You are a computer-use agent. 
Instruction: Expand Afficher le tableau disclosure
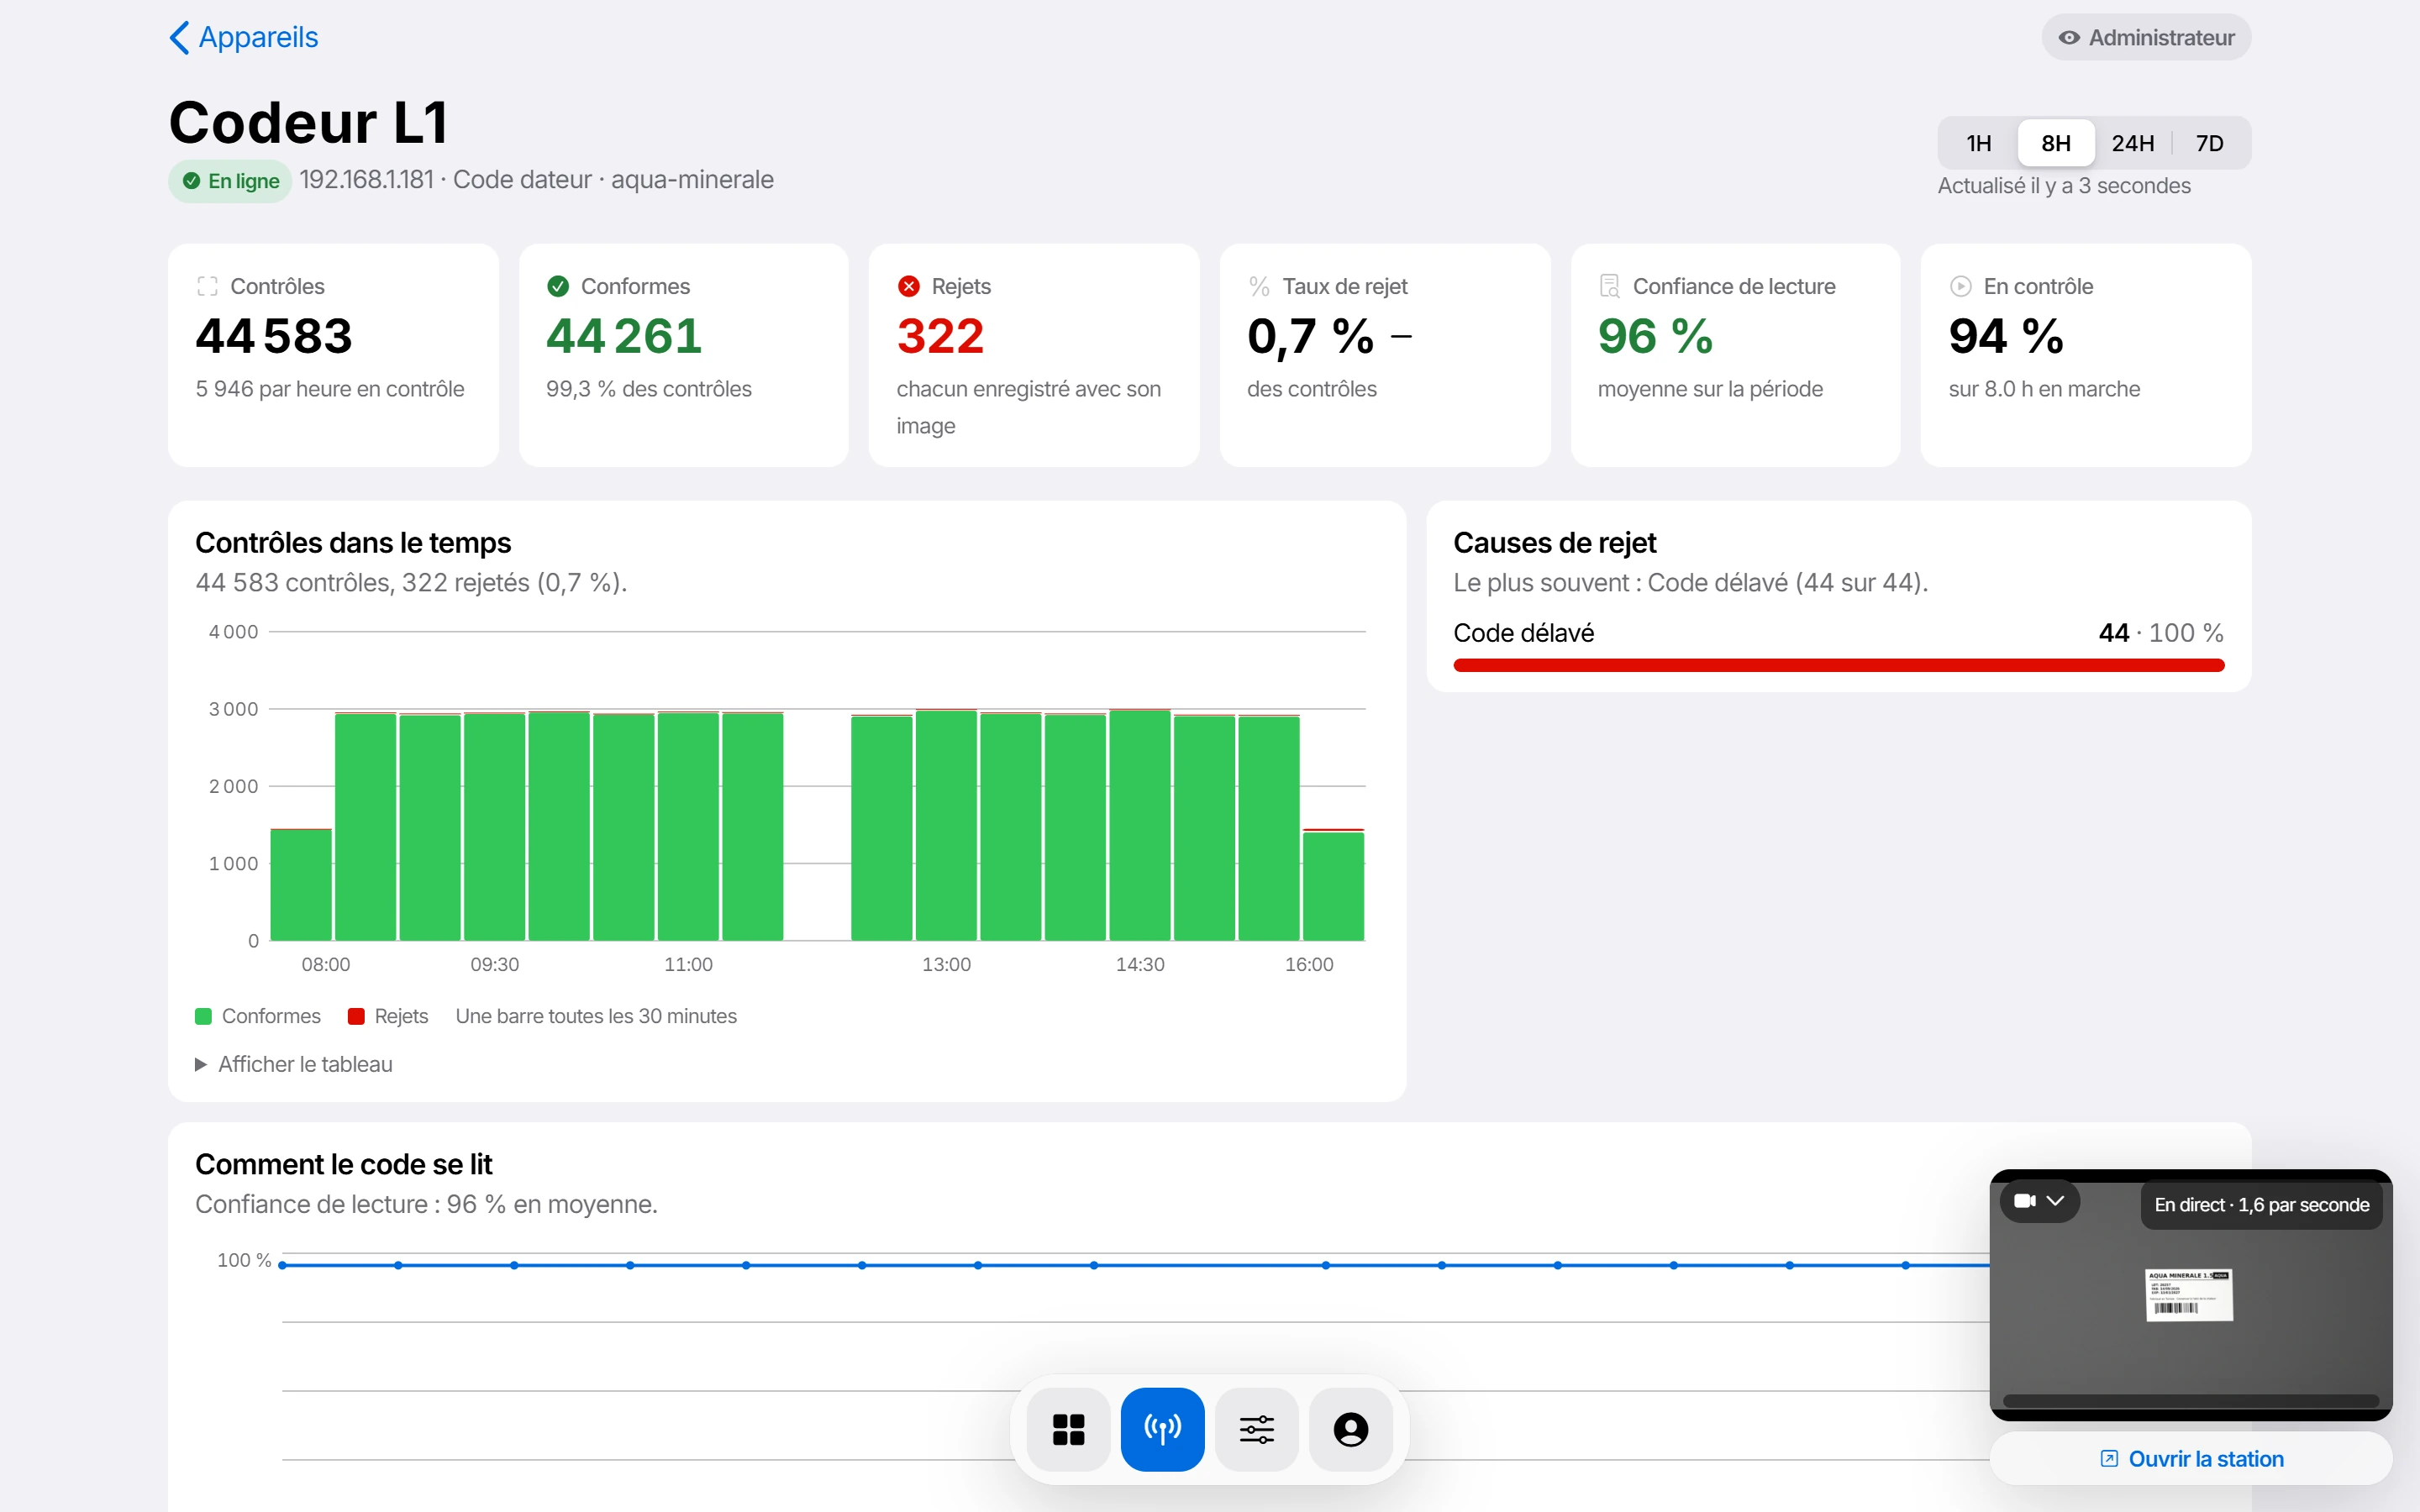click(x=294, y=1064)
